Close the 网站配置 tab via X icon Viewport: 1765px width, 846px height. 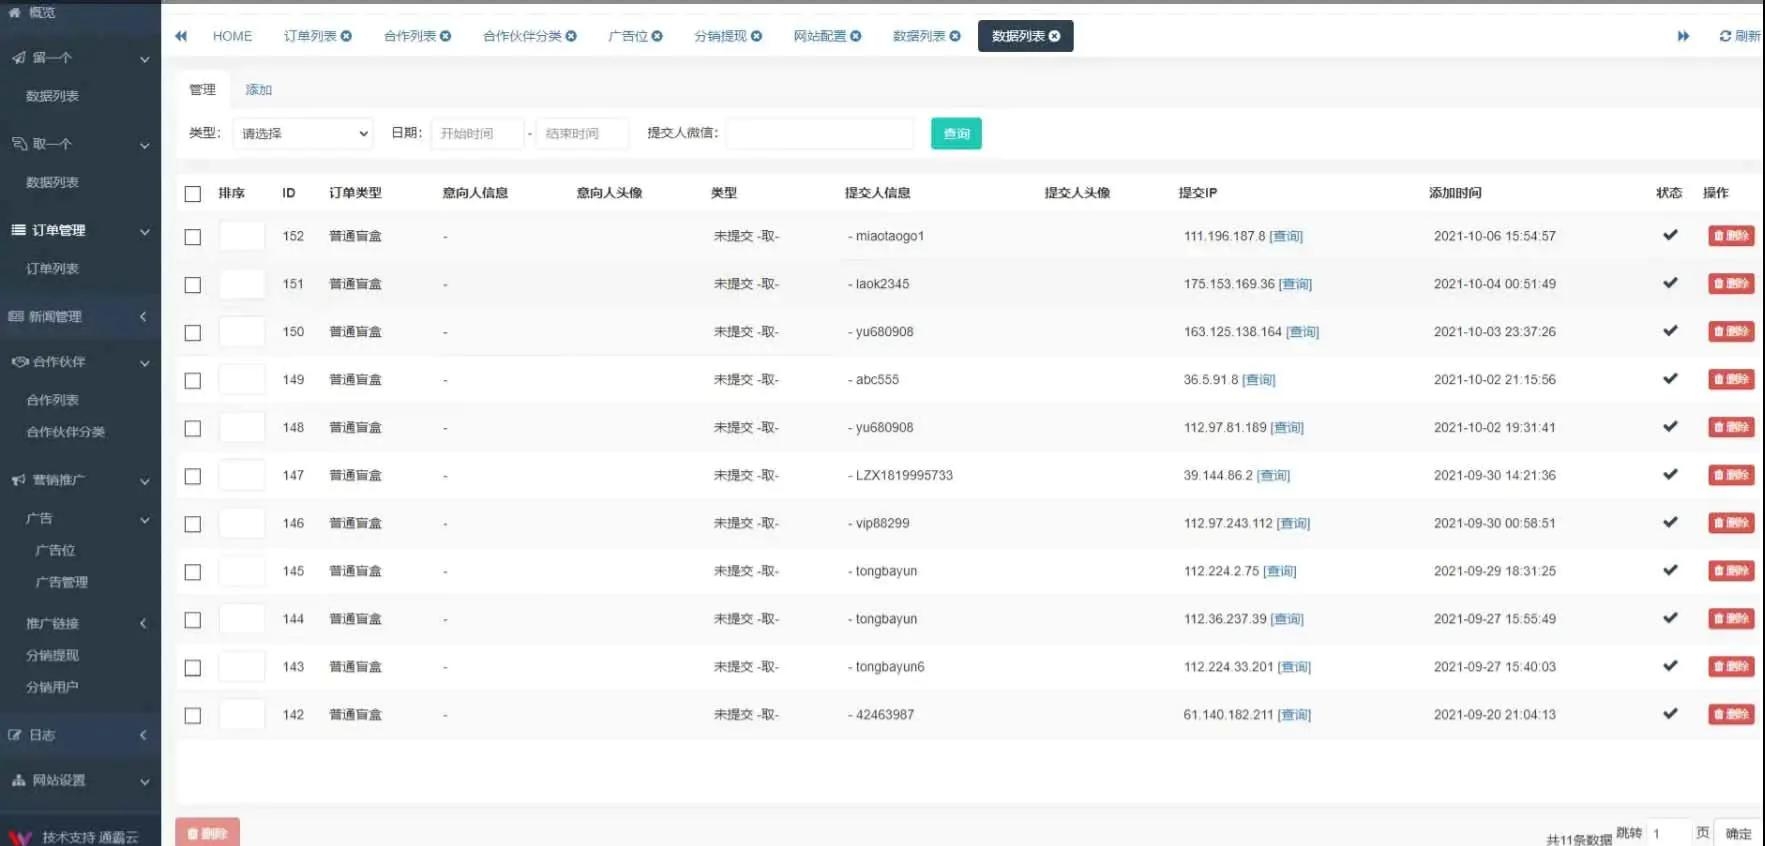click(856, 36)
